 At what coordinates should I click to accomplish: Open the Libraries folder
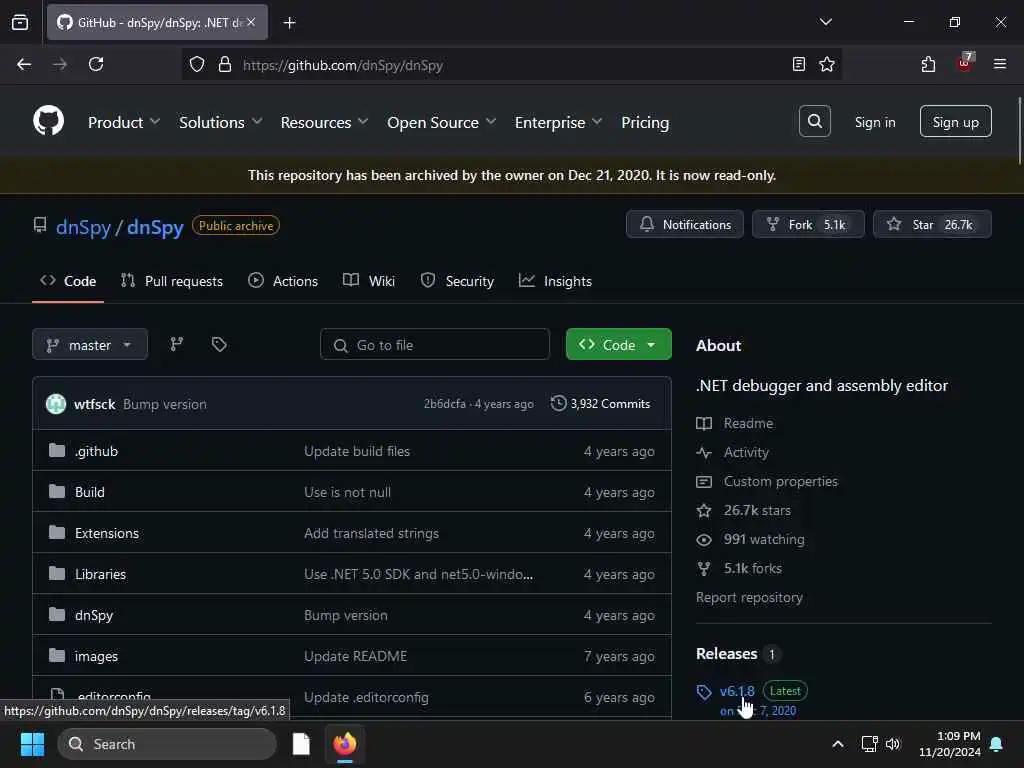pyautogui.click(x=100, y=574)
